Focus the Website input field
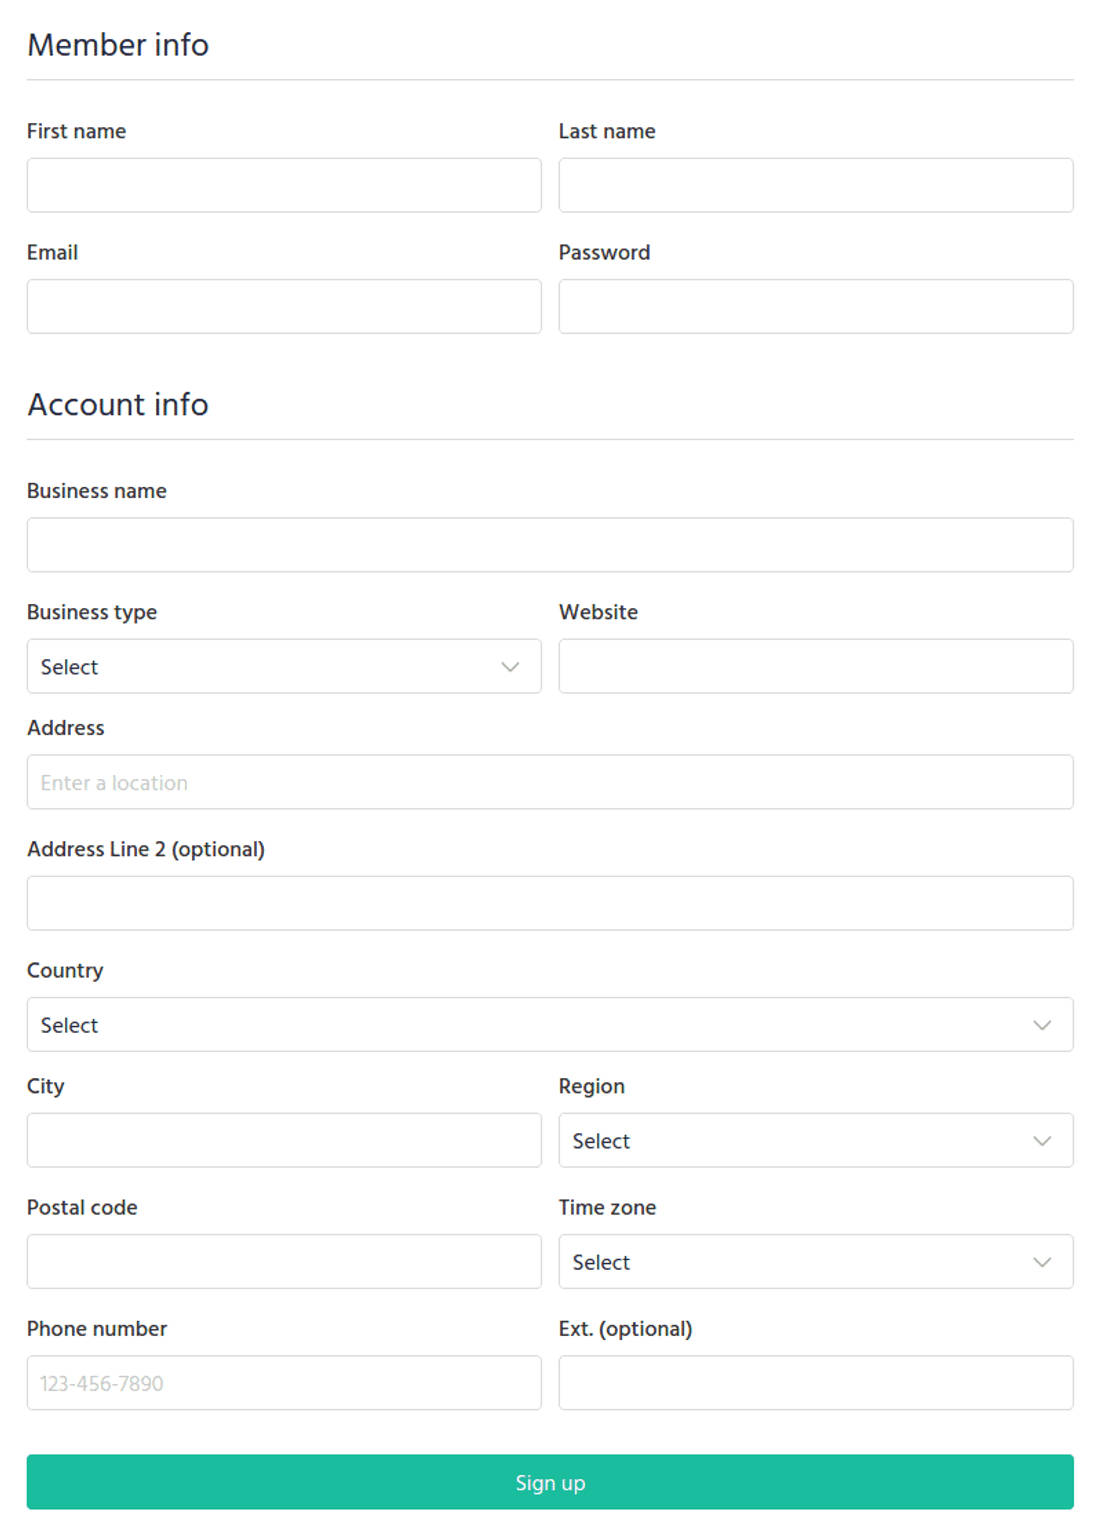Image resolution: width=1108 pixels, height=1527 pixels. [815, 666]
